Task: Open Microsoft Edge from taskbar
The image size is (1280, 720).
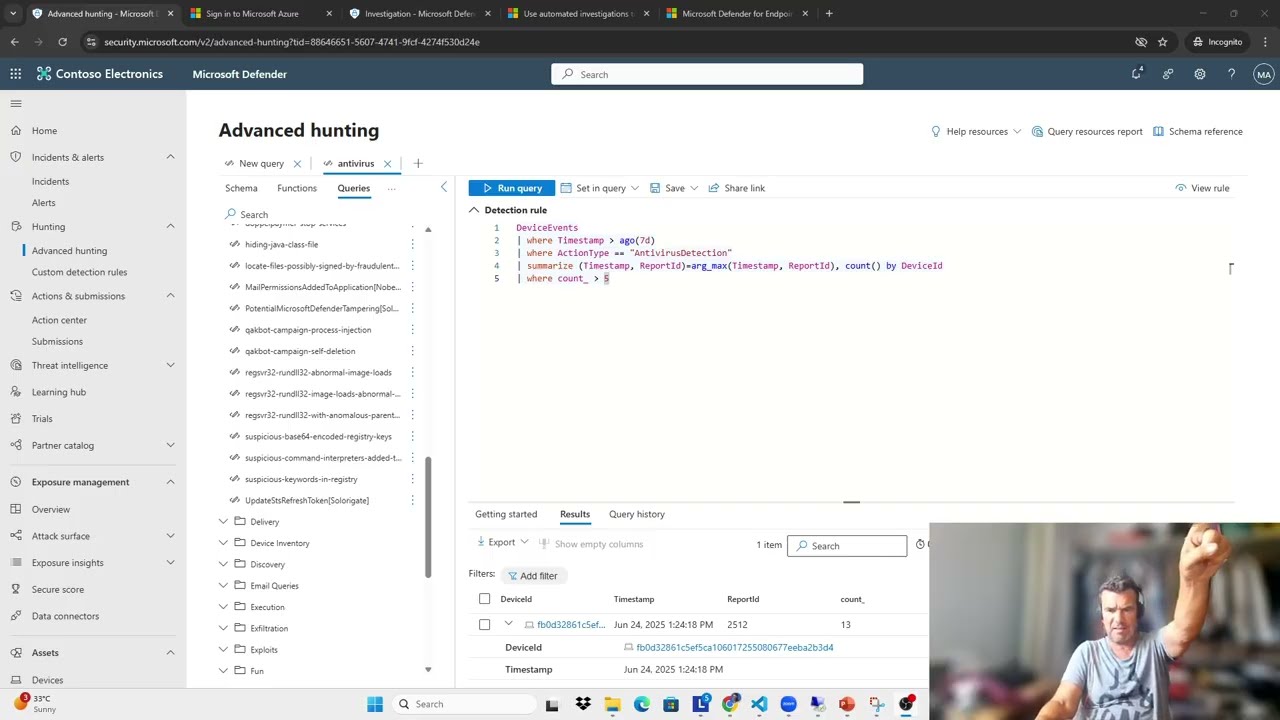Action: pos(641,704)
